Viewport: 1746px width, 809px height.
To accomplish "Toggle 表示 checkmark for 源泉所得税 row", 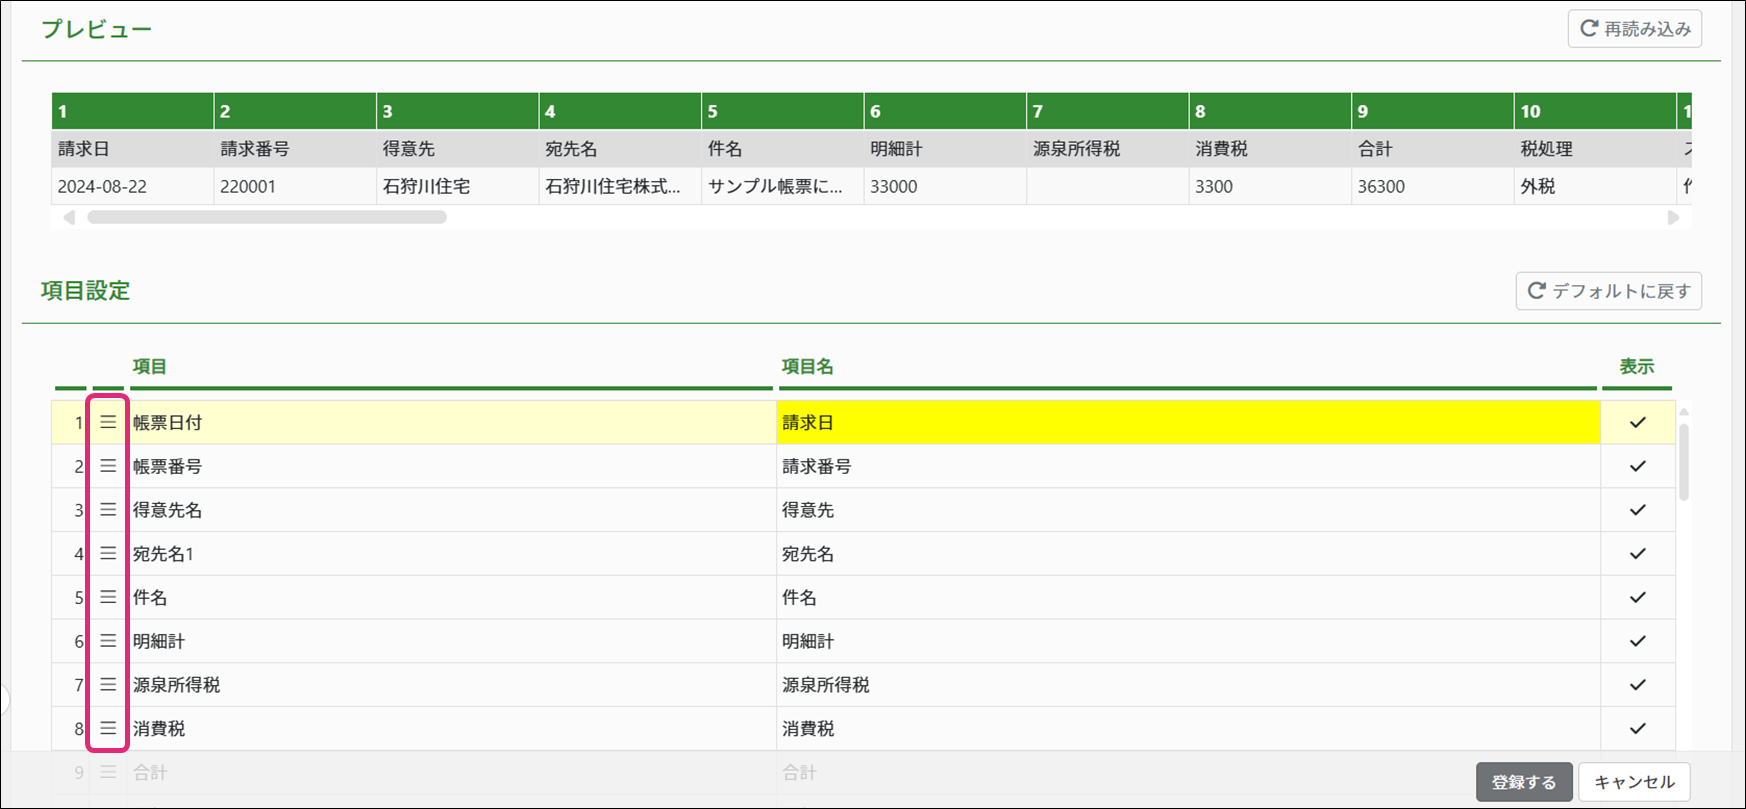I will [x=1637, y=685].
